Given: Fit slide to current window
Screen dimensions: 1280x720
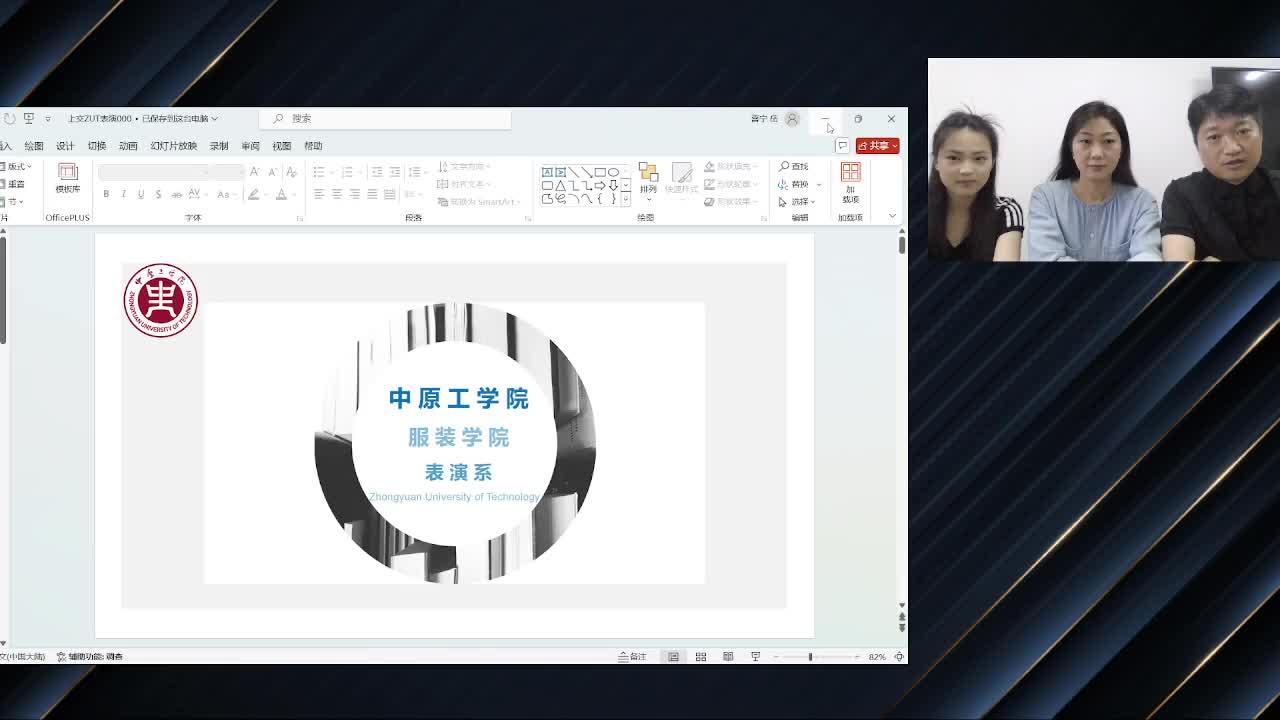Looking at the screenshot, I should pos(899,657).
